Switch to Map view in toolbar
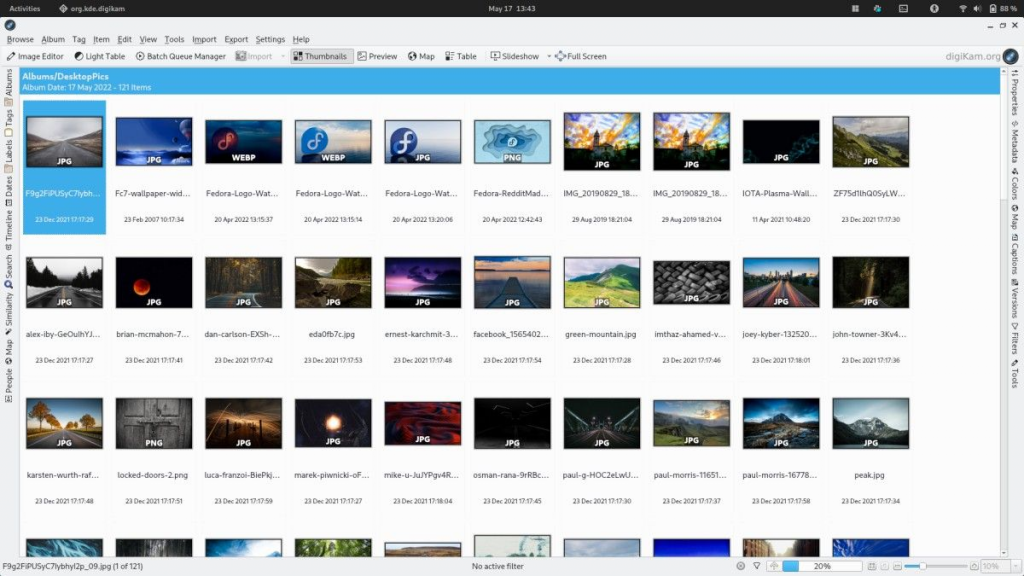Screen dimensions: 1024x576 click(421, 56)
